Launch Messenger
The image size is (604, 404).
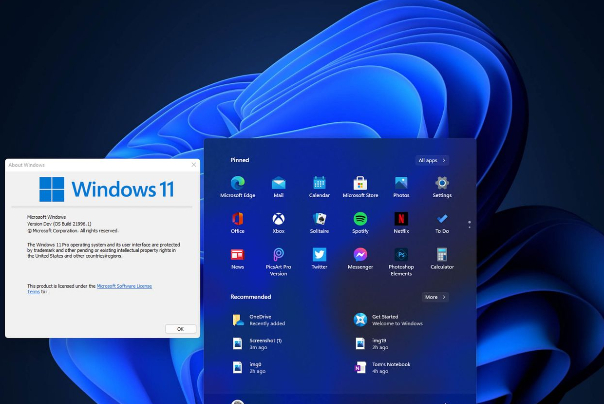click(x=360, y=258)
